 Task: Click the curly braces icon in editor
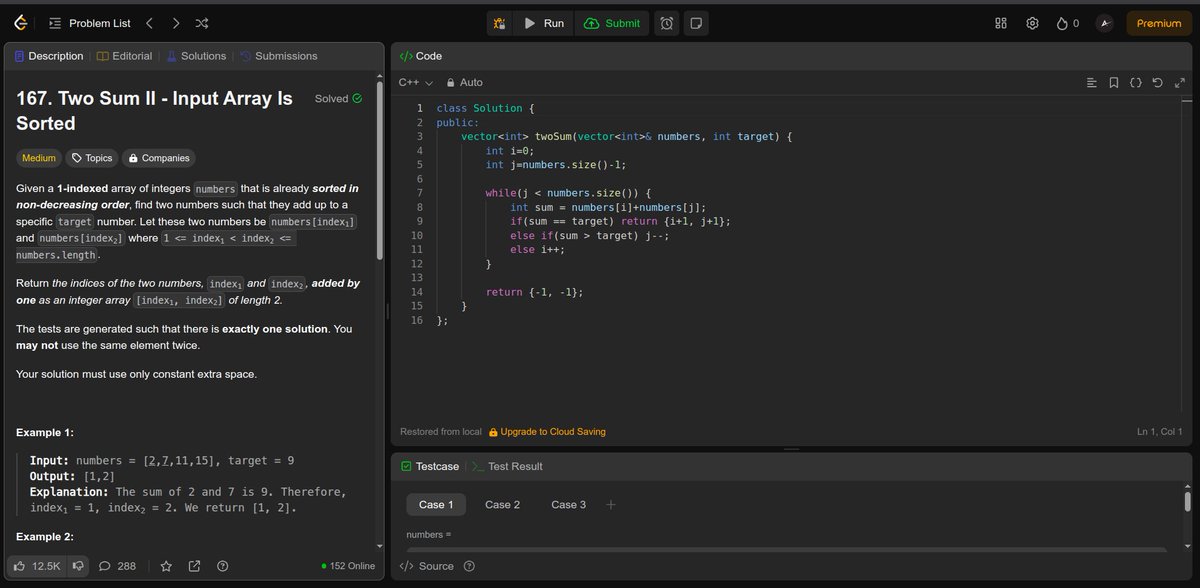(x=1136, y=82)
